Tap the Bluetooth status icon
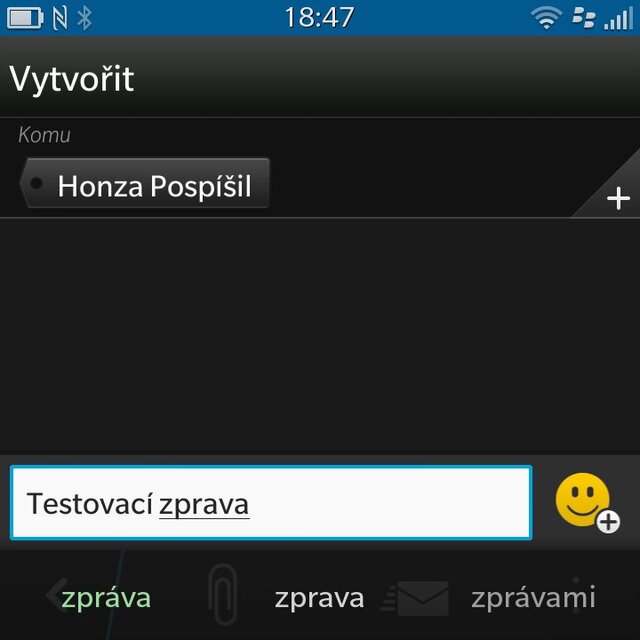 click(84, 18)
